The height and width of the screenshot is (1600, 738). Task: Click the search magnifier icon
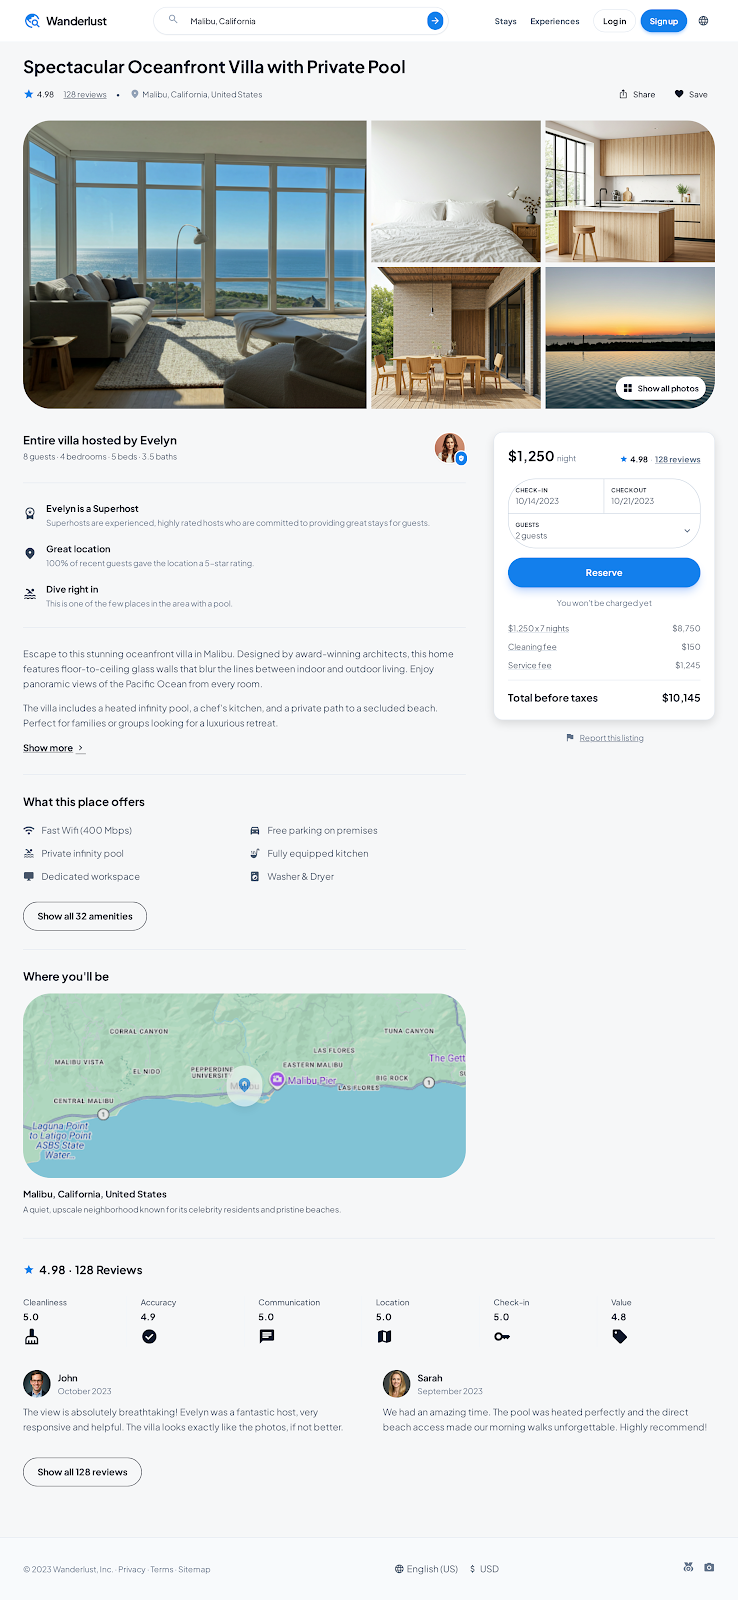(x=171, y=20)
